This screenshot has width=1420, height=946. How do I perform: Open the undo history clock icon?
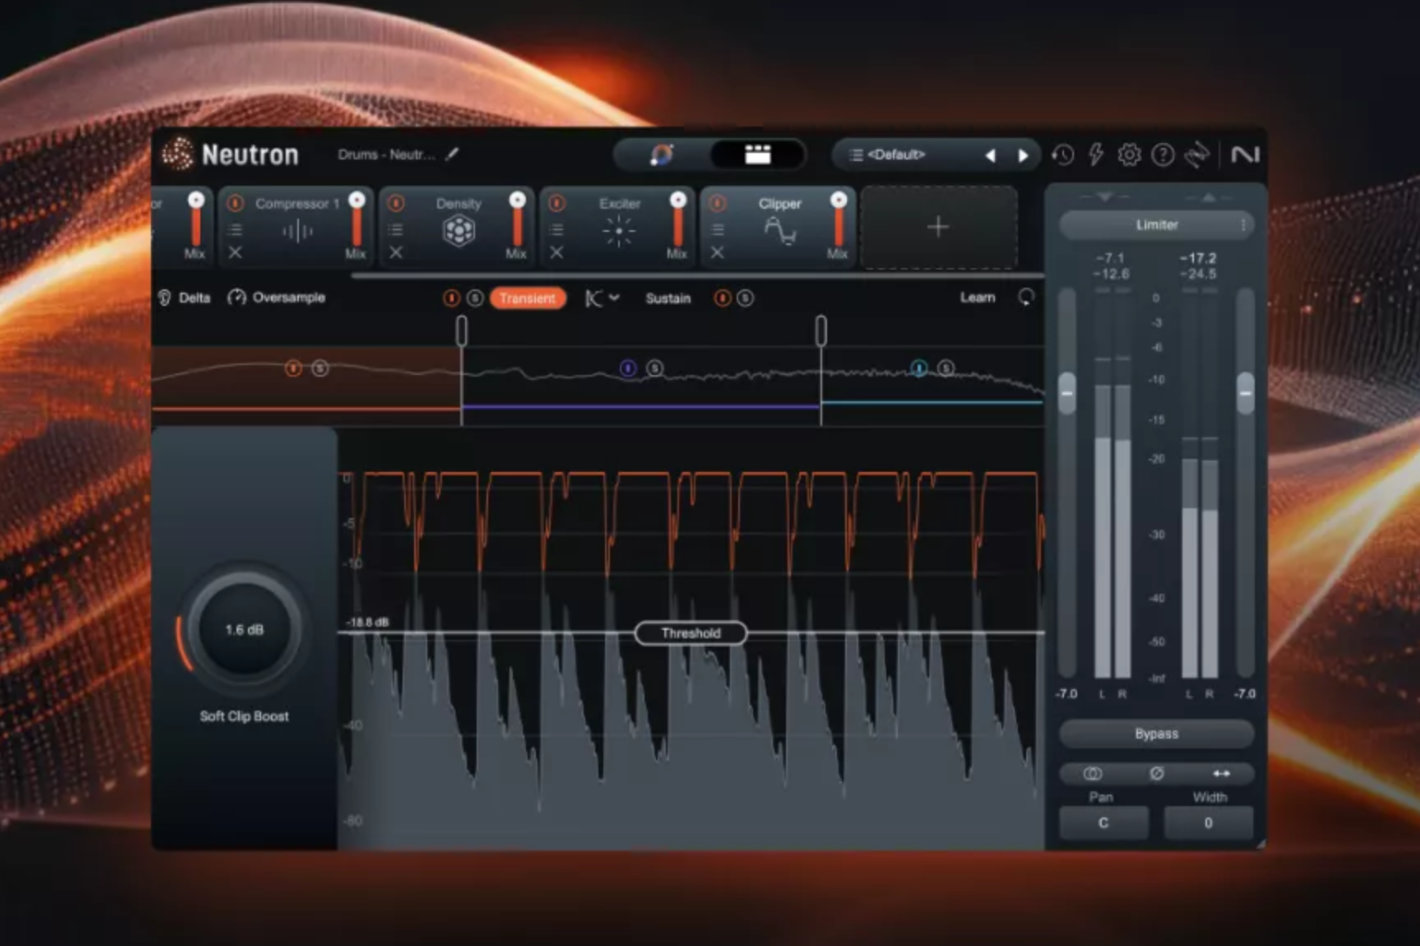tap(1063, 155)
